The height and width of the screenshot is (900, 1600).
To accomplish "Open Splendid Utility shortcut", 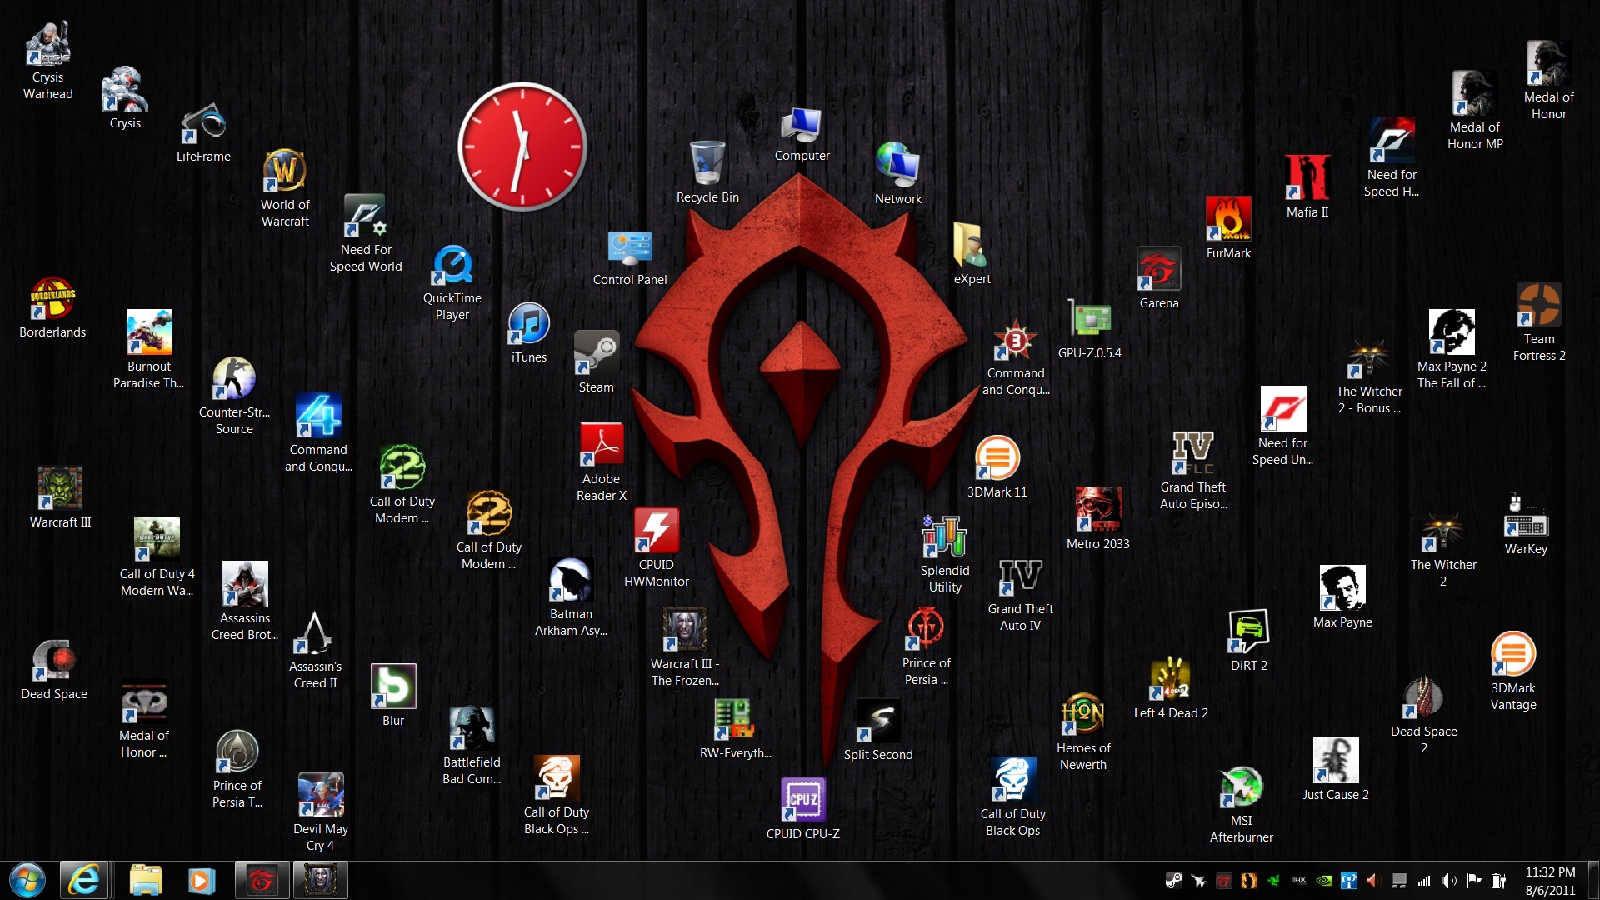I will click(x=945, y=555).
